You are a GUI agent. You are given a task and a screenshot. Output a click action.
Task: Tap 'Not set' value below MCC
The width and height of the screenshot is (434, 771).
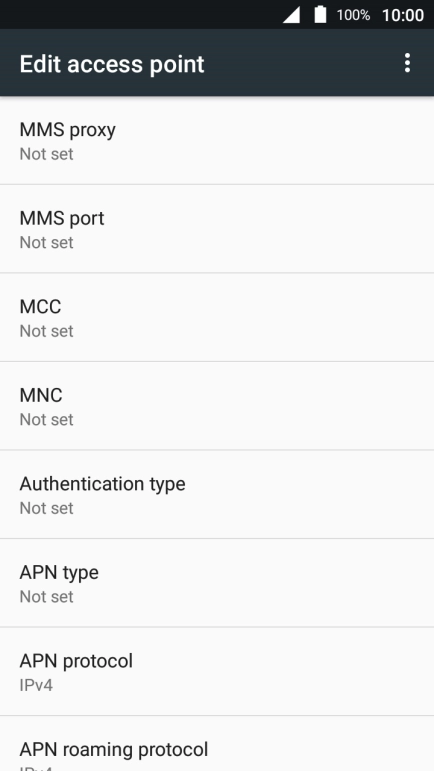click(x=46, y=331)
